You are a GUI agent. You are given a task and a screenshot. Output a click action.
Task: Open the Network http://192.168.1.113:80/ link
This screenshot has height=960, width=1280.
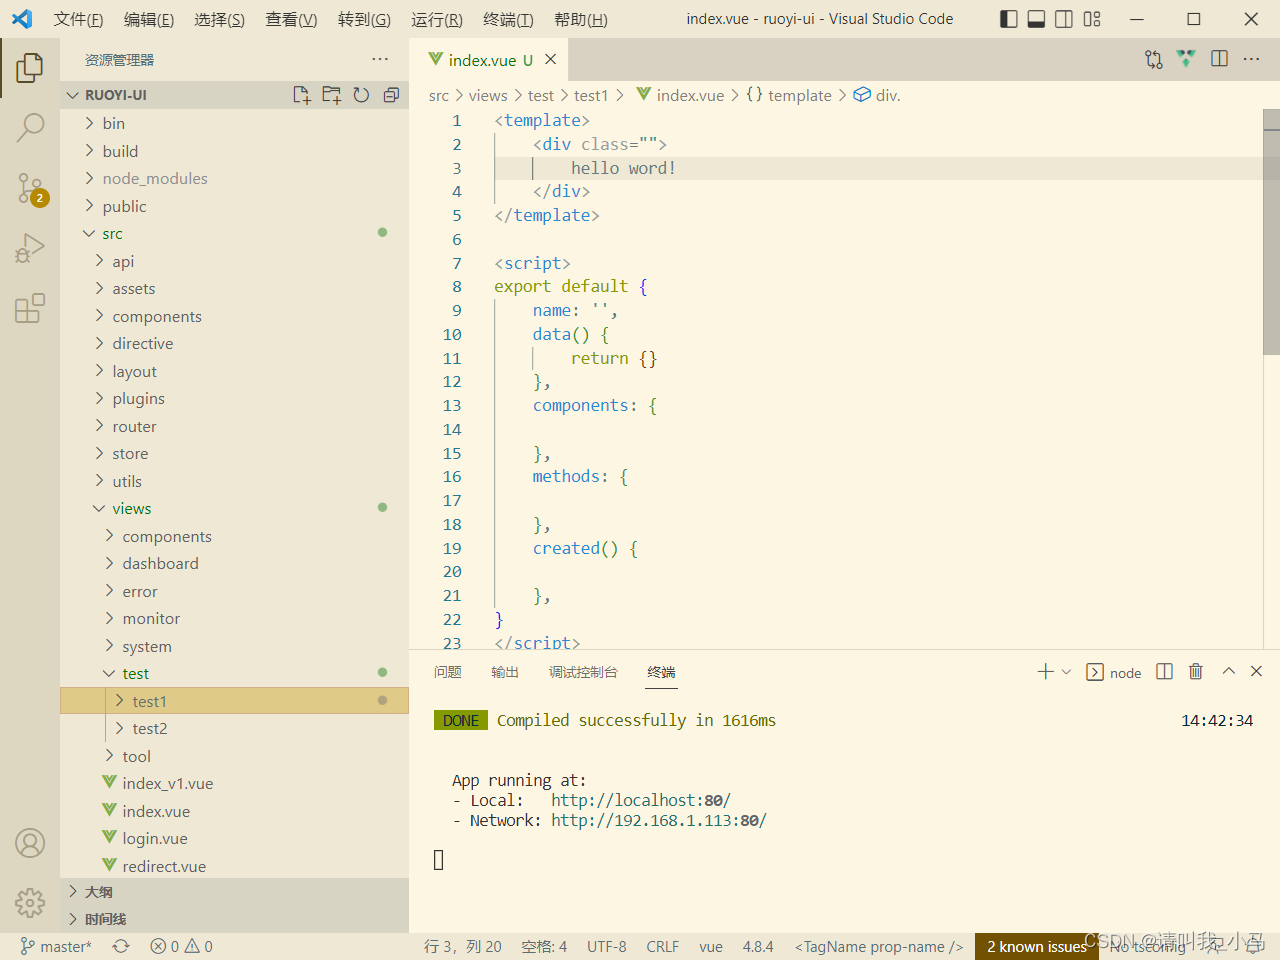tap(659, 820)
